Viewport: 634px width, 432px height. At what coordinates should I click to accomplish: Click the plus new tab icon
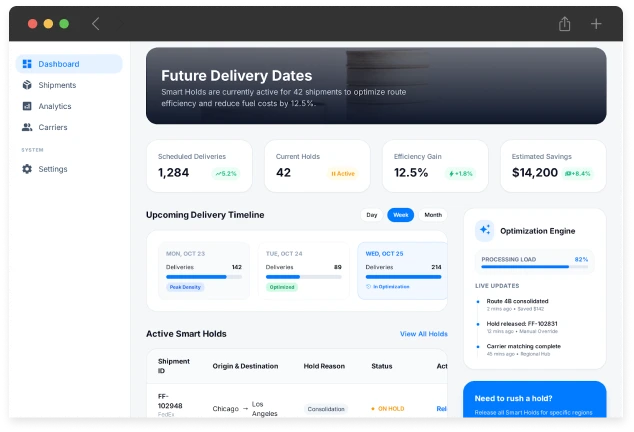click(x=596, y=23)
